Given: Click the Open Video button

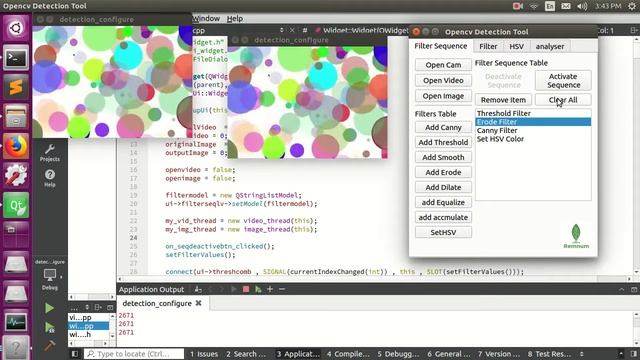Looking at the screenshot, I should (x=443, y=80).
